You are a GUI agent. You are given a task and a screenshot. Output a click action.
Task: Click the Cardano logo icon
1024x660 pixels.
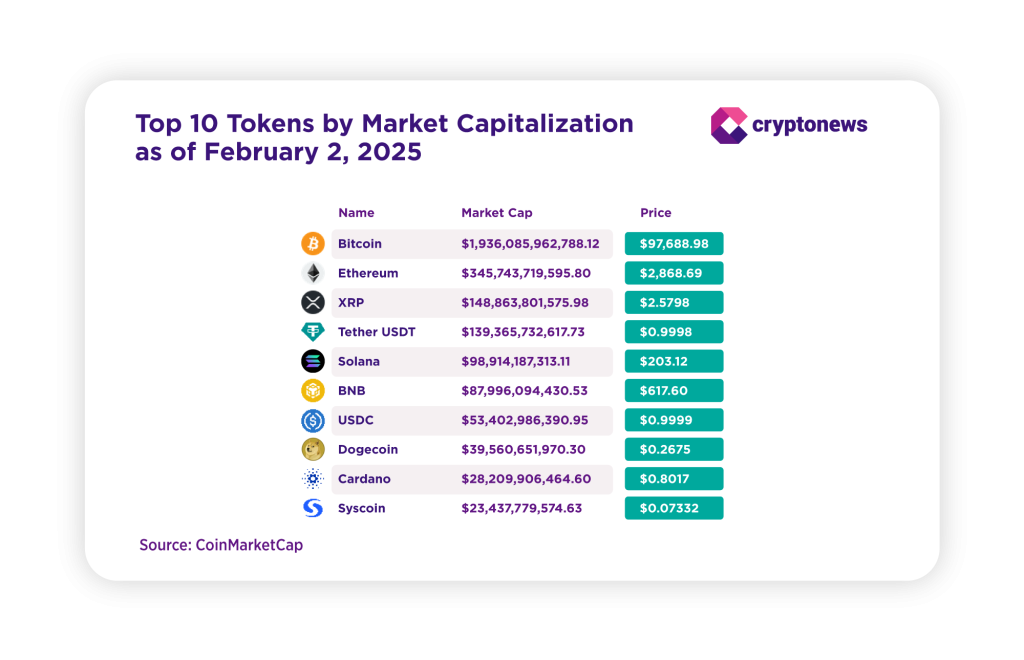point(313,479)
